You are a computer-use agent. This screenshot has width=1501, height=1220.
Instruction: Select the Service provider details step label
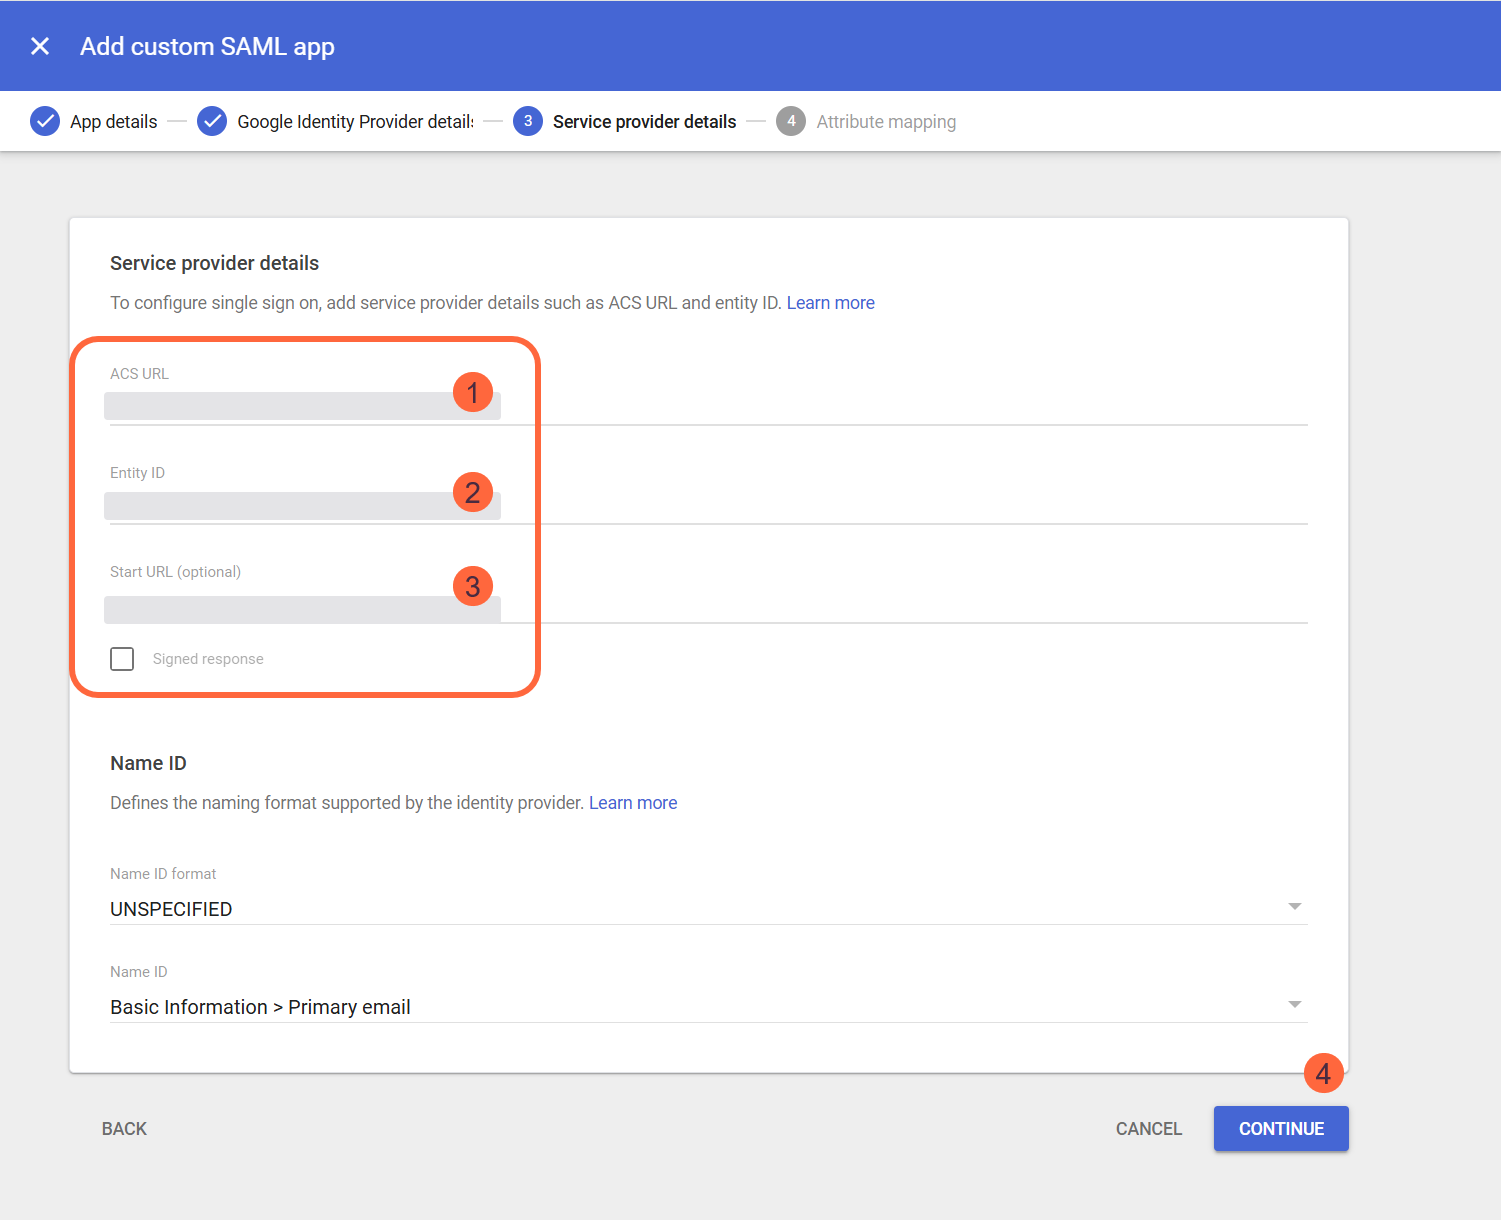(644, 120)
